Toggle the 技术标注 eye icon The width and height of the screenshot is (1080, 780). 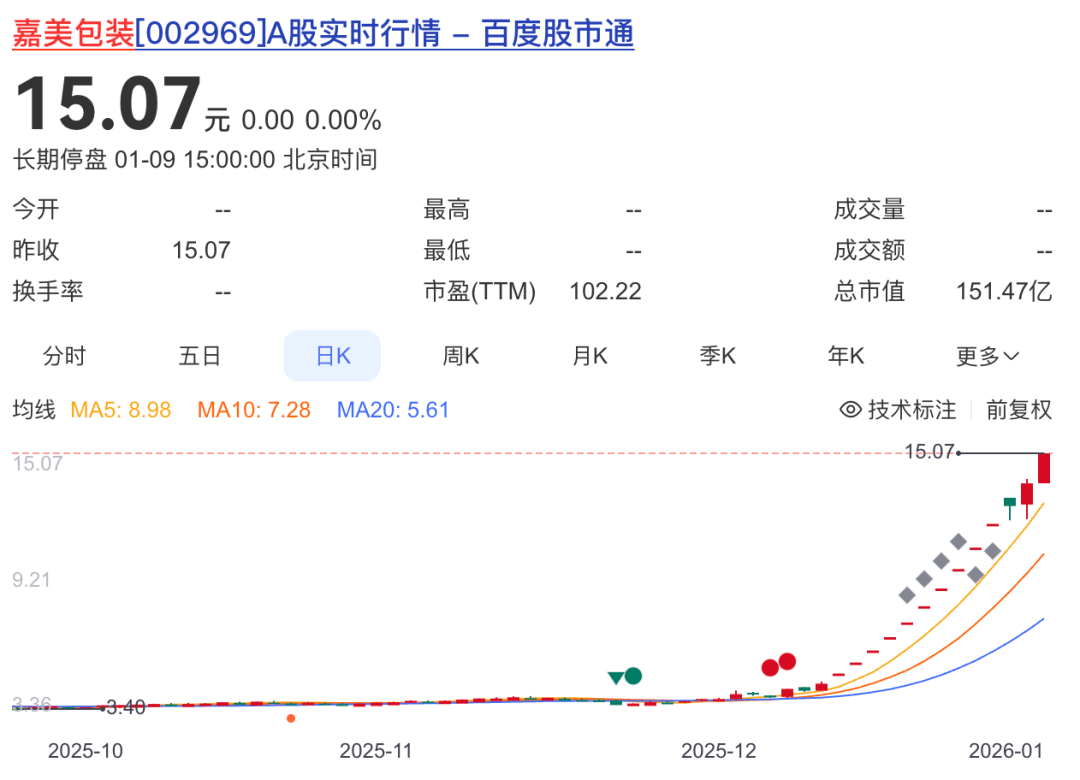tap(851, 410)
